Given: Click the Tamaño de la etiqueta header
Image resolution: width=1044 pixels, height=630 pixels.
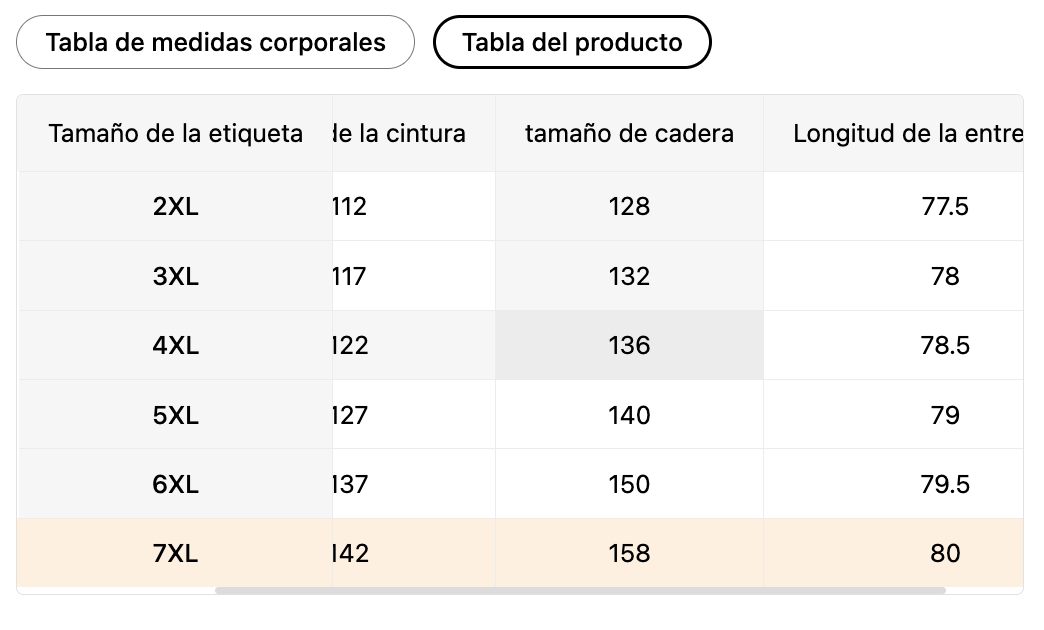Looking at the screenshot, I should coord(175,134).
